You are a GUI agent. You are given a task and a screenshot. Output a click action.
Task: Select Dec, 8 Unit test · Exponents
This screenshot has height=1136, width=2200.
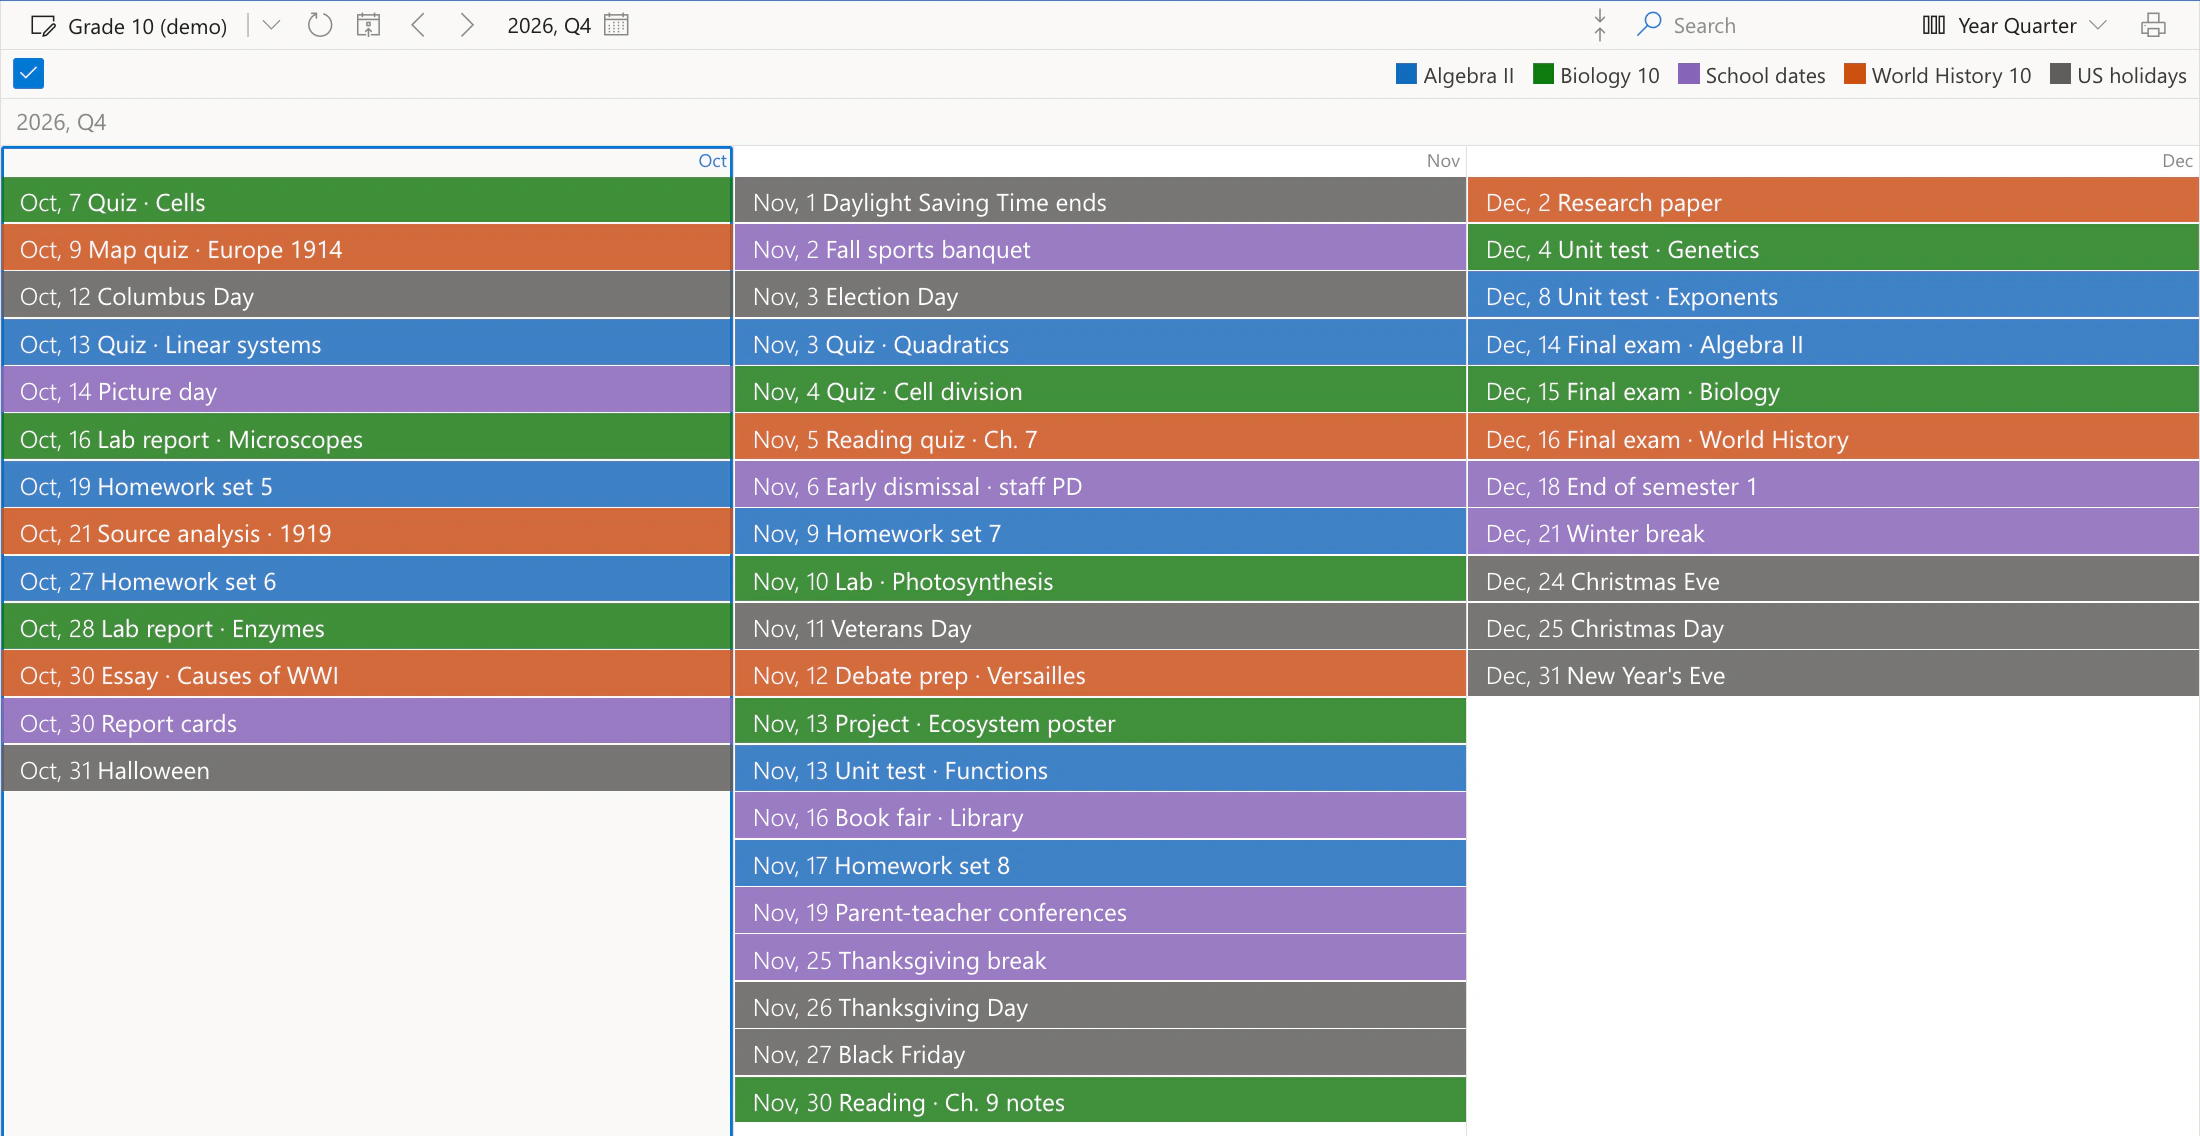tap(1833, 296)
